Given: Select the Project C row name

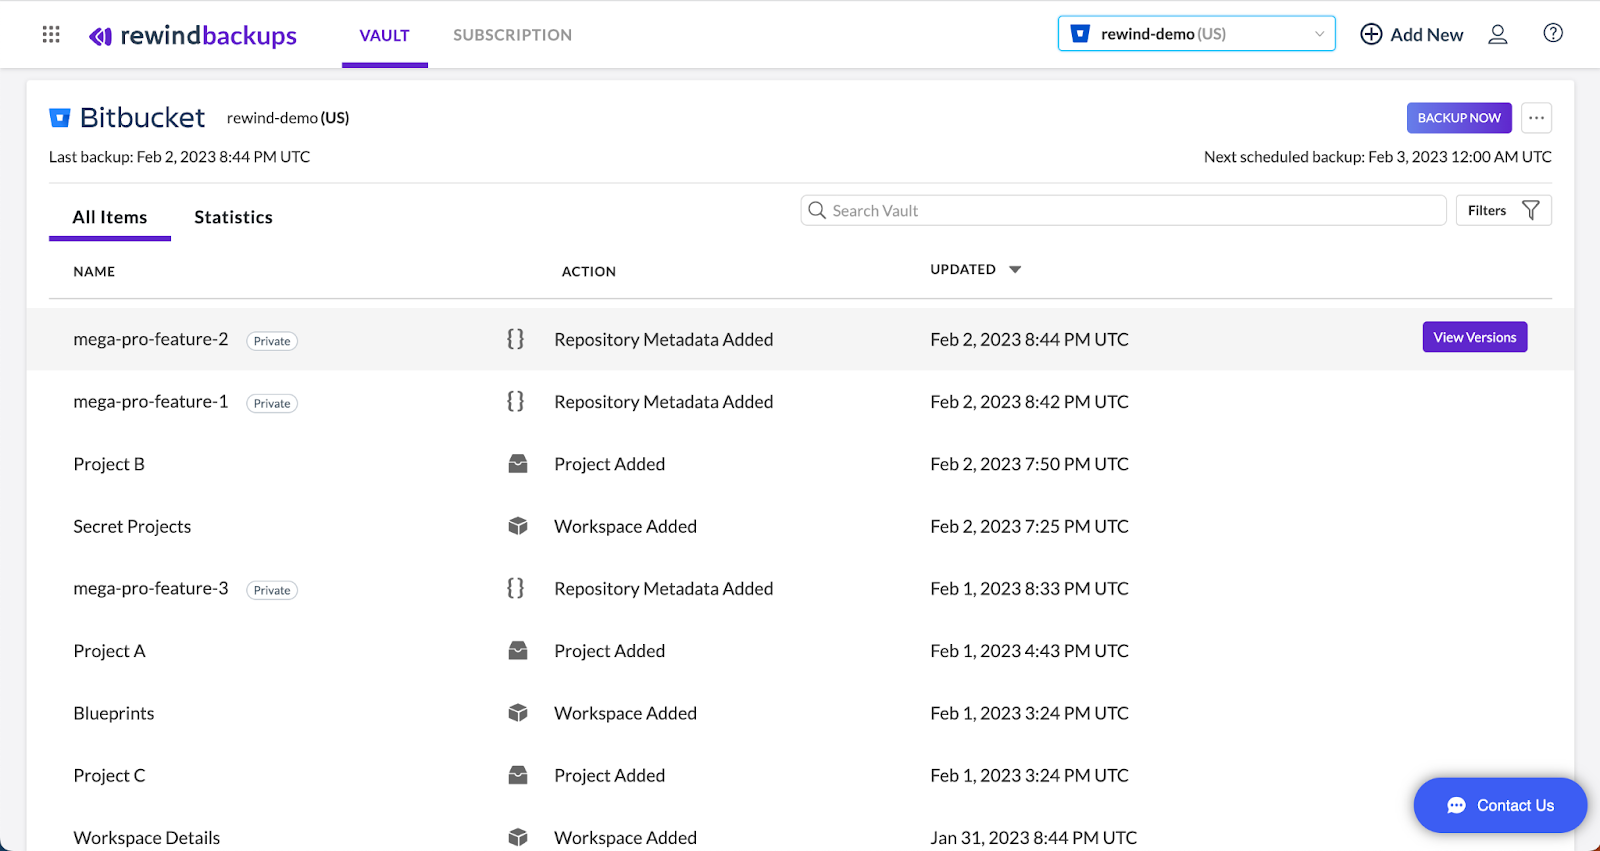Looking at the screenshot, I should pyautogui.click(x=109, y=776).
